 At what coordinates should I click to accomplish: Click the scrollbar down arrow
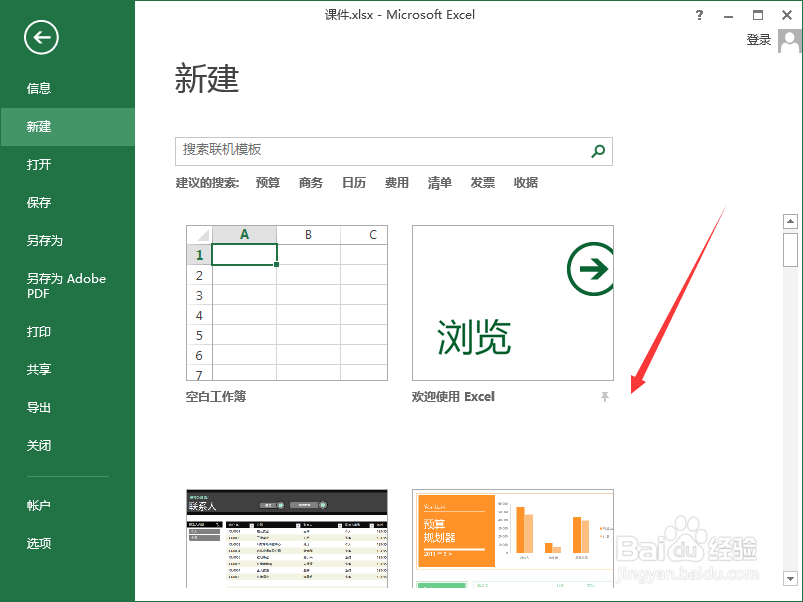tap(790, 578)
